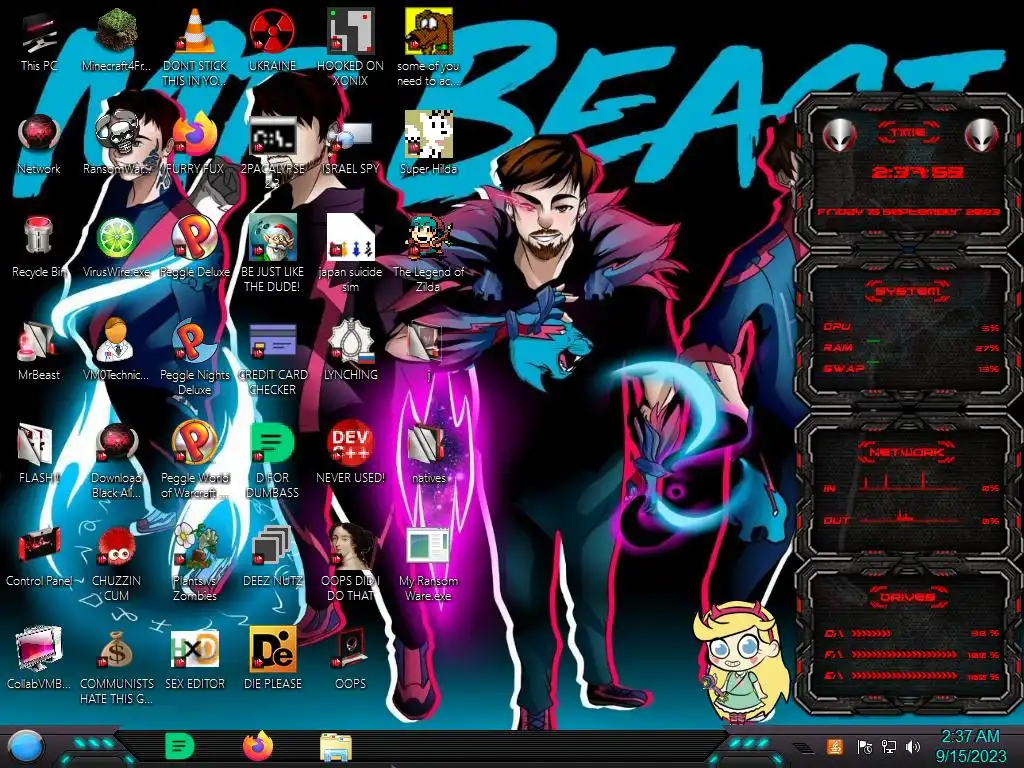This screenshot has height=768, width=1024.
Task: Click the right alien head on TIME widget
Action: point(982,135)
